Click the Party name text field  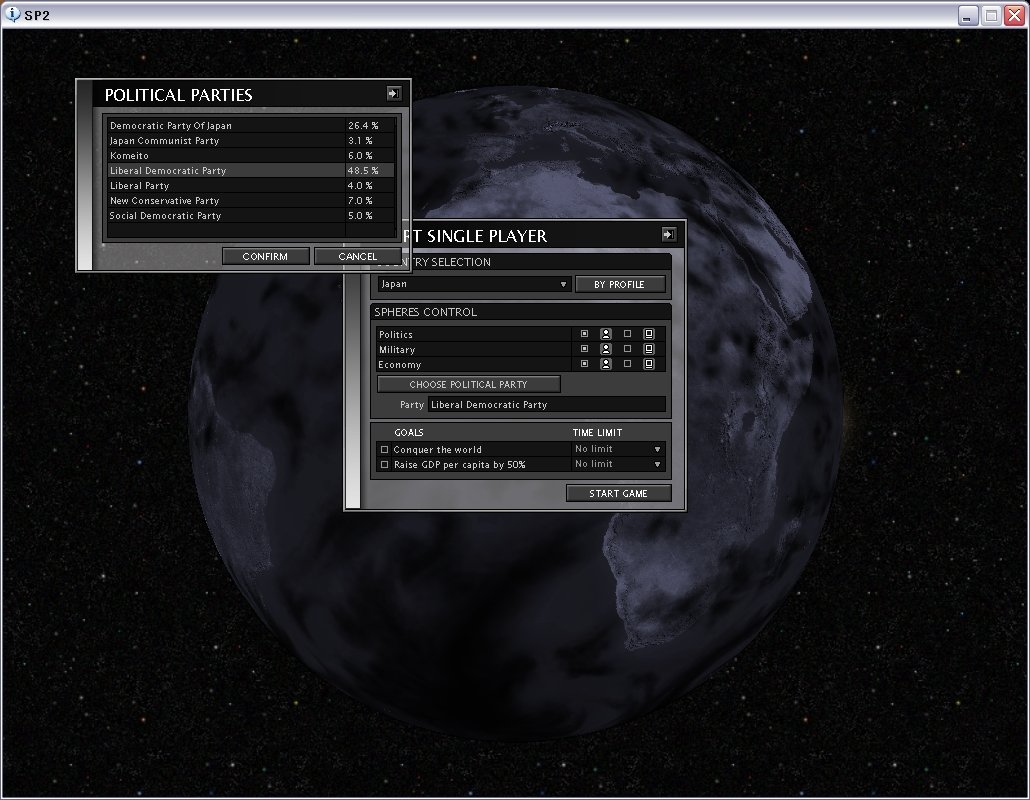click(545, 405)
